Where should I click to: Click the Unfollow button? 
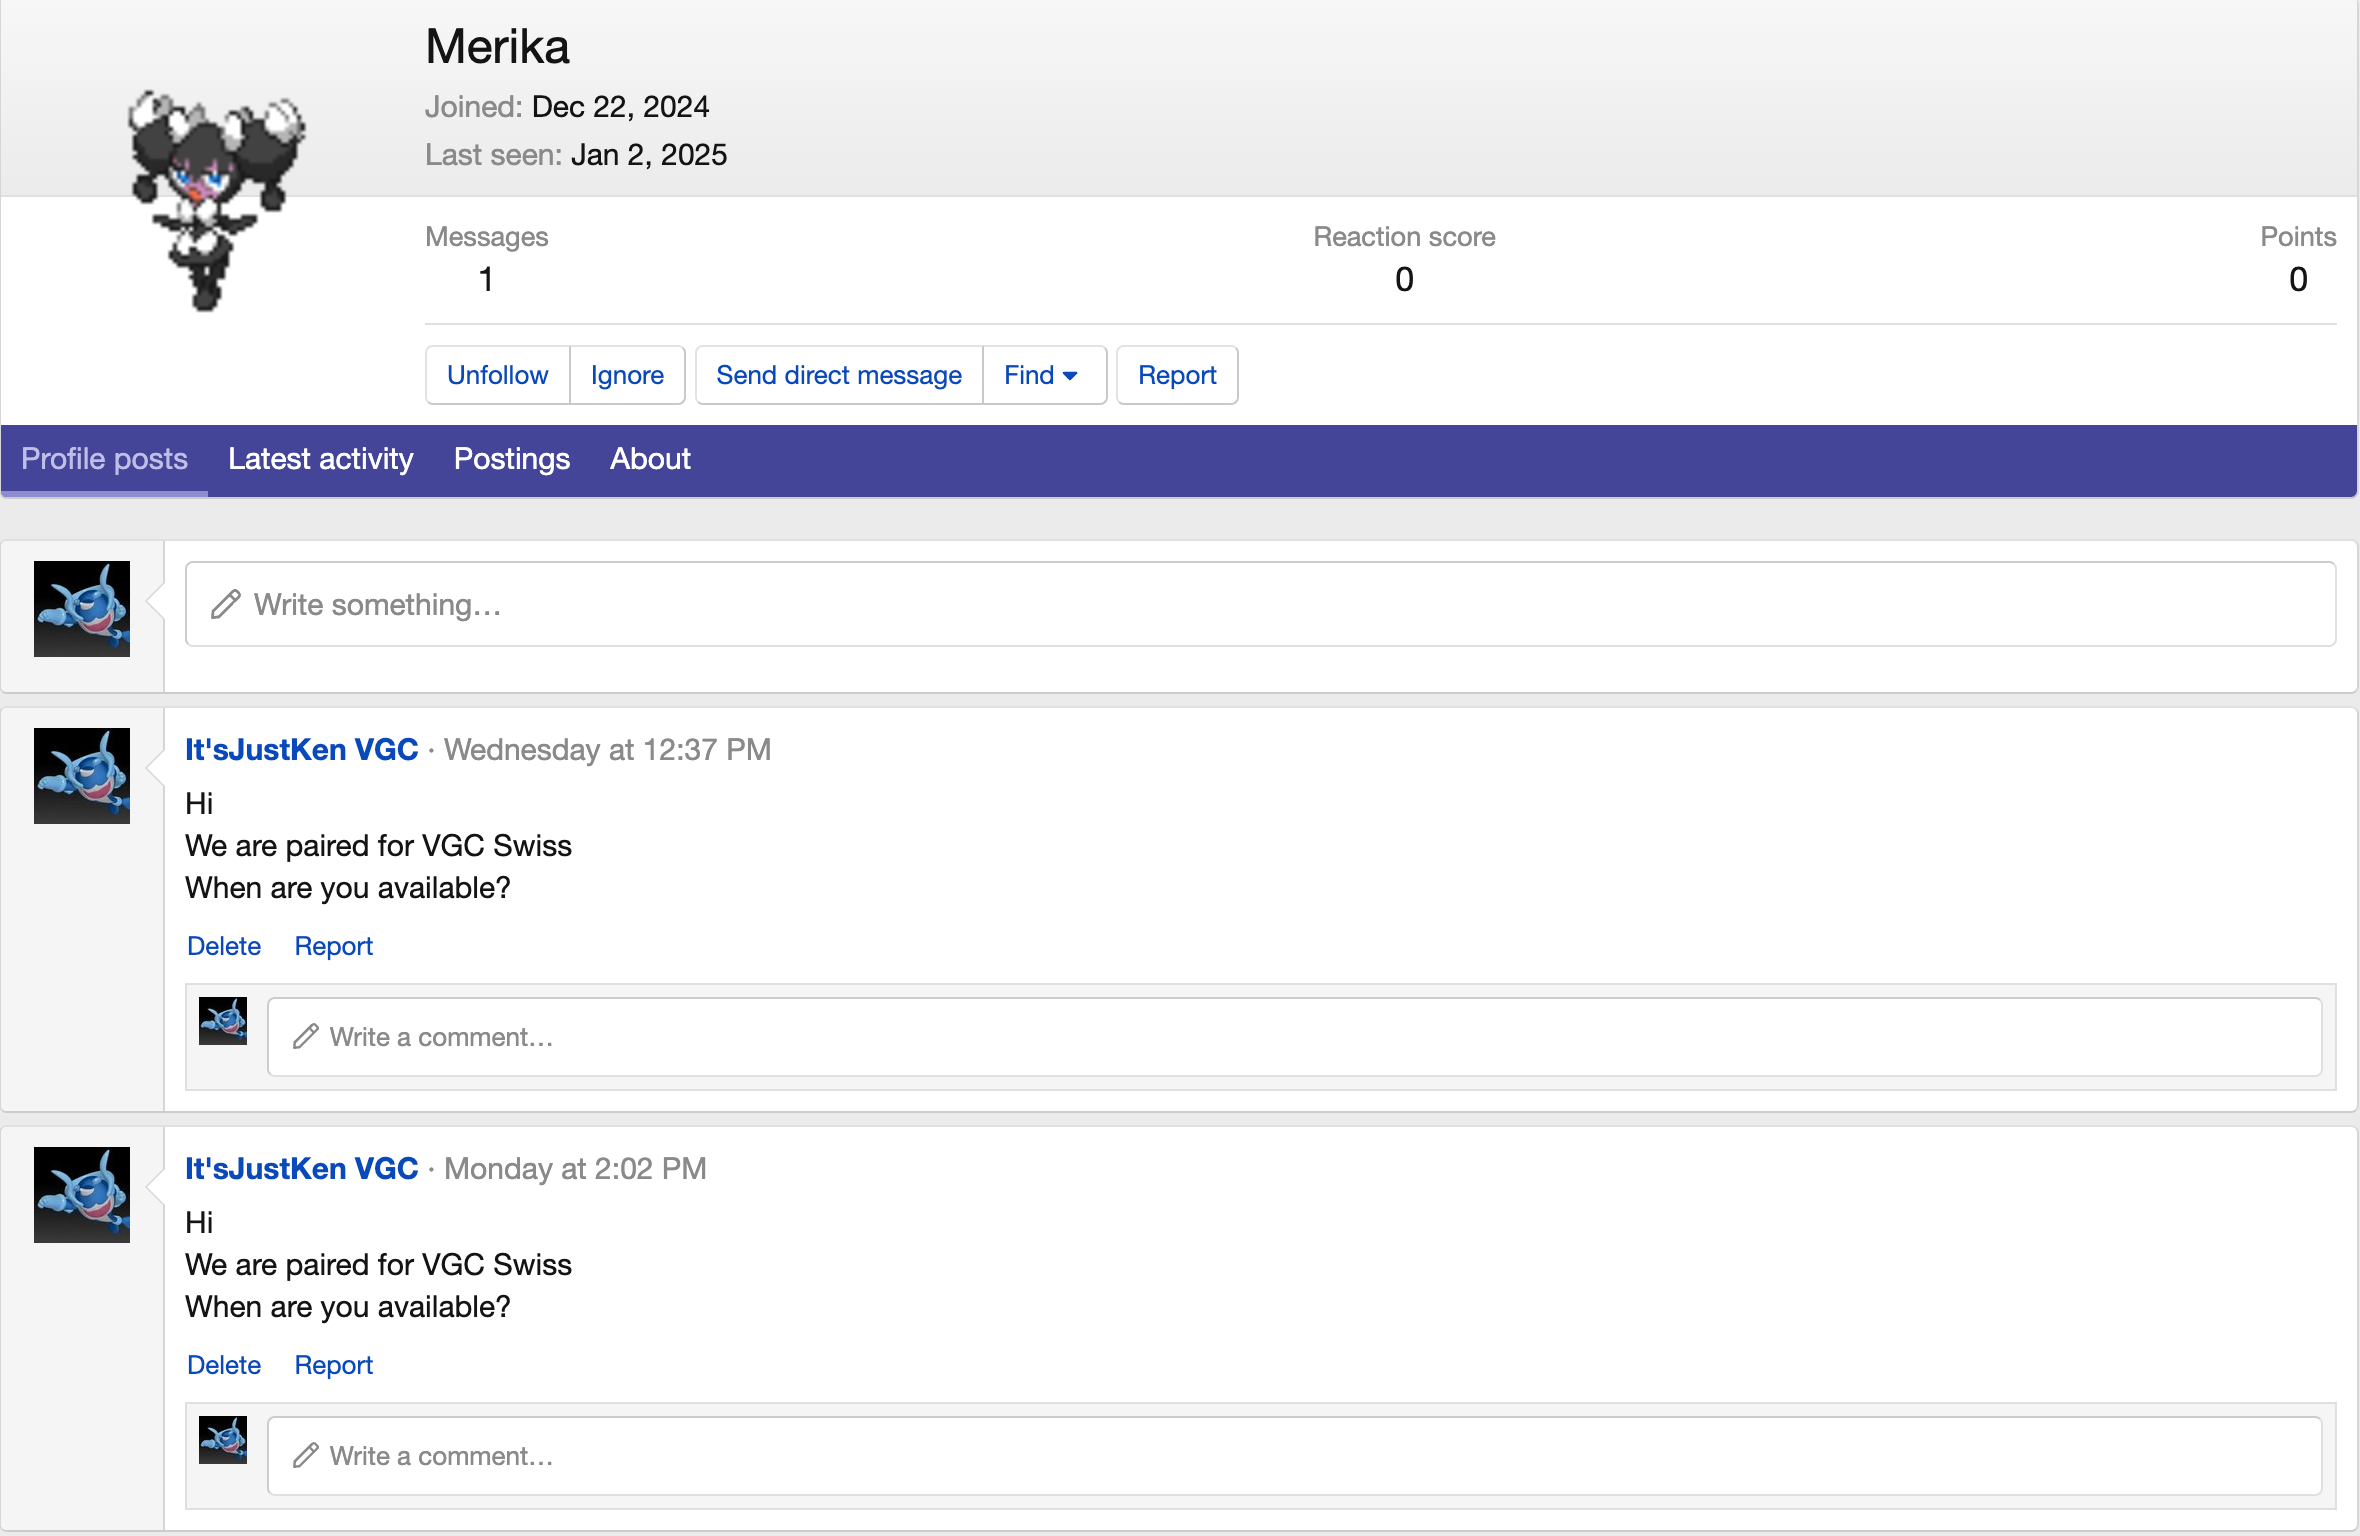point(497,375)
